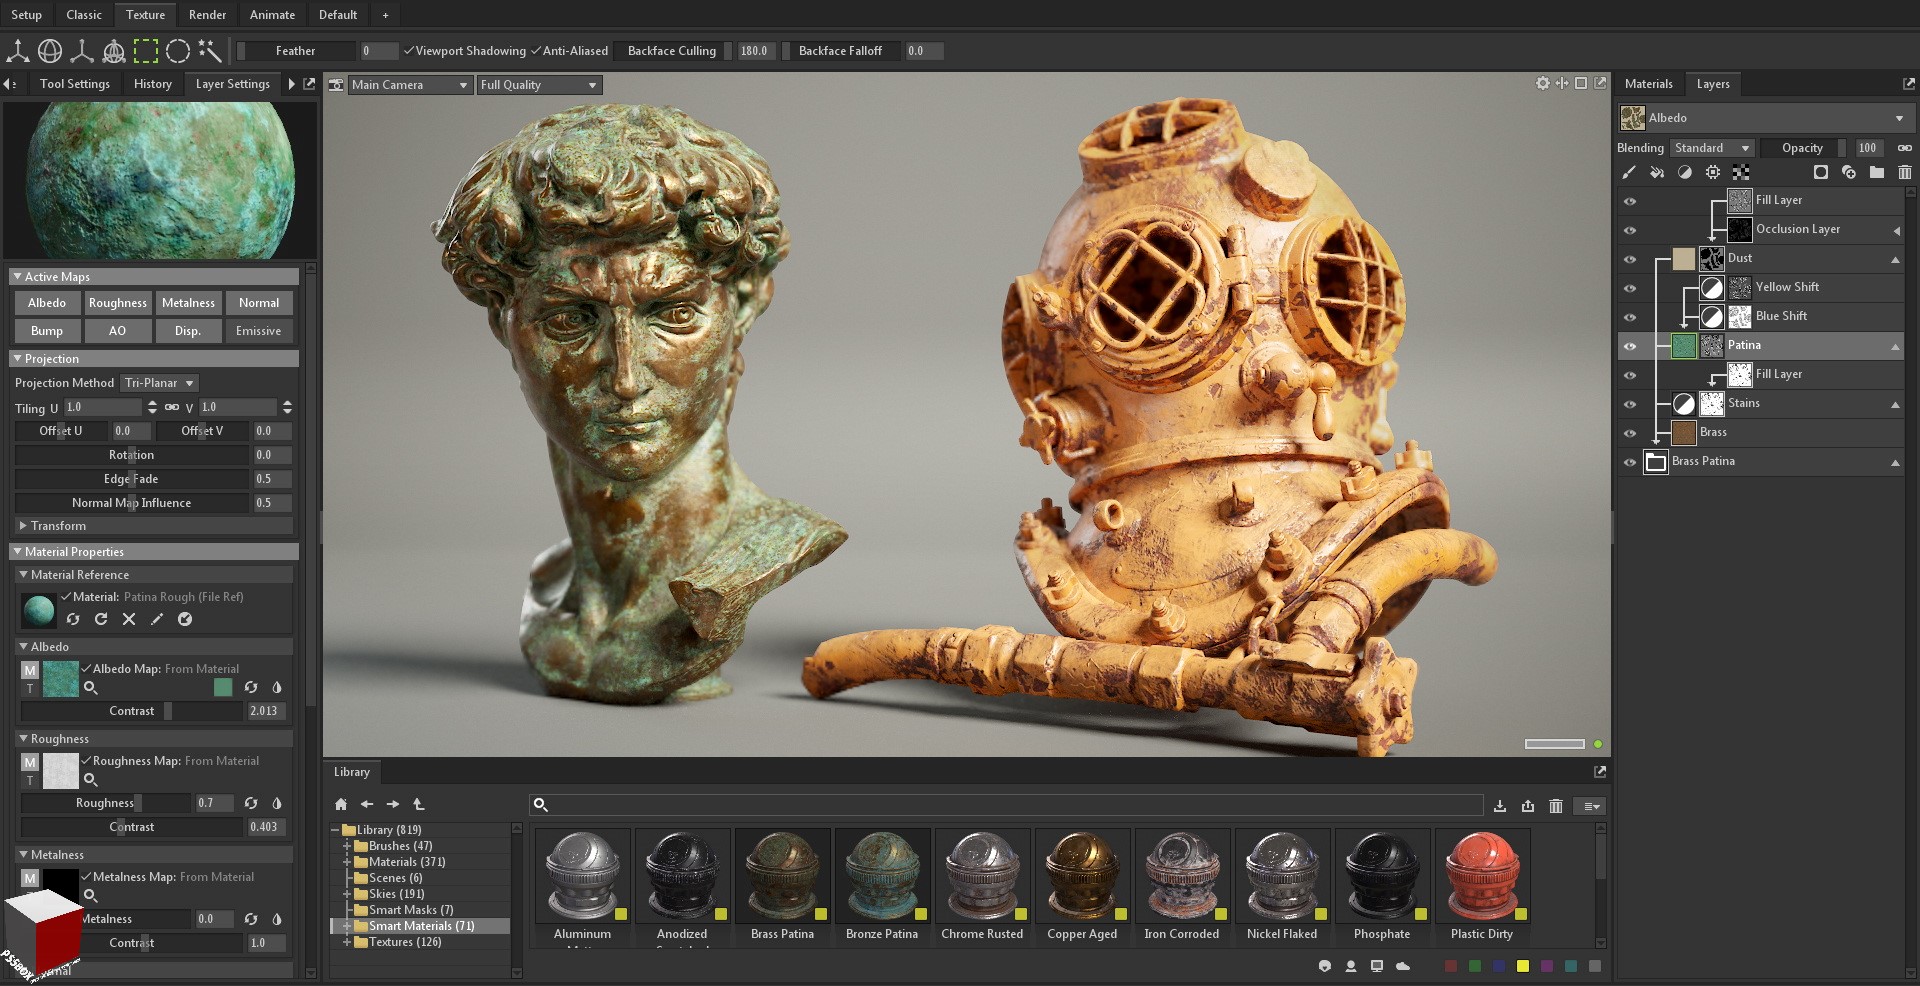
Task: Go up one library folder level
Action: pos(419,804)
